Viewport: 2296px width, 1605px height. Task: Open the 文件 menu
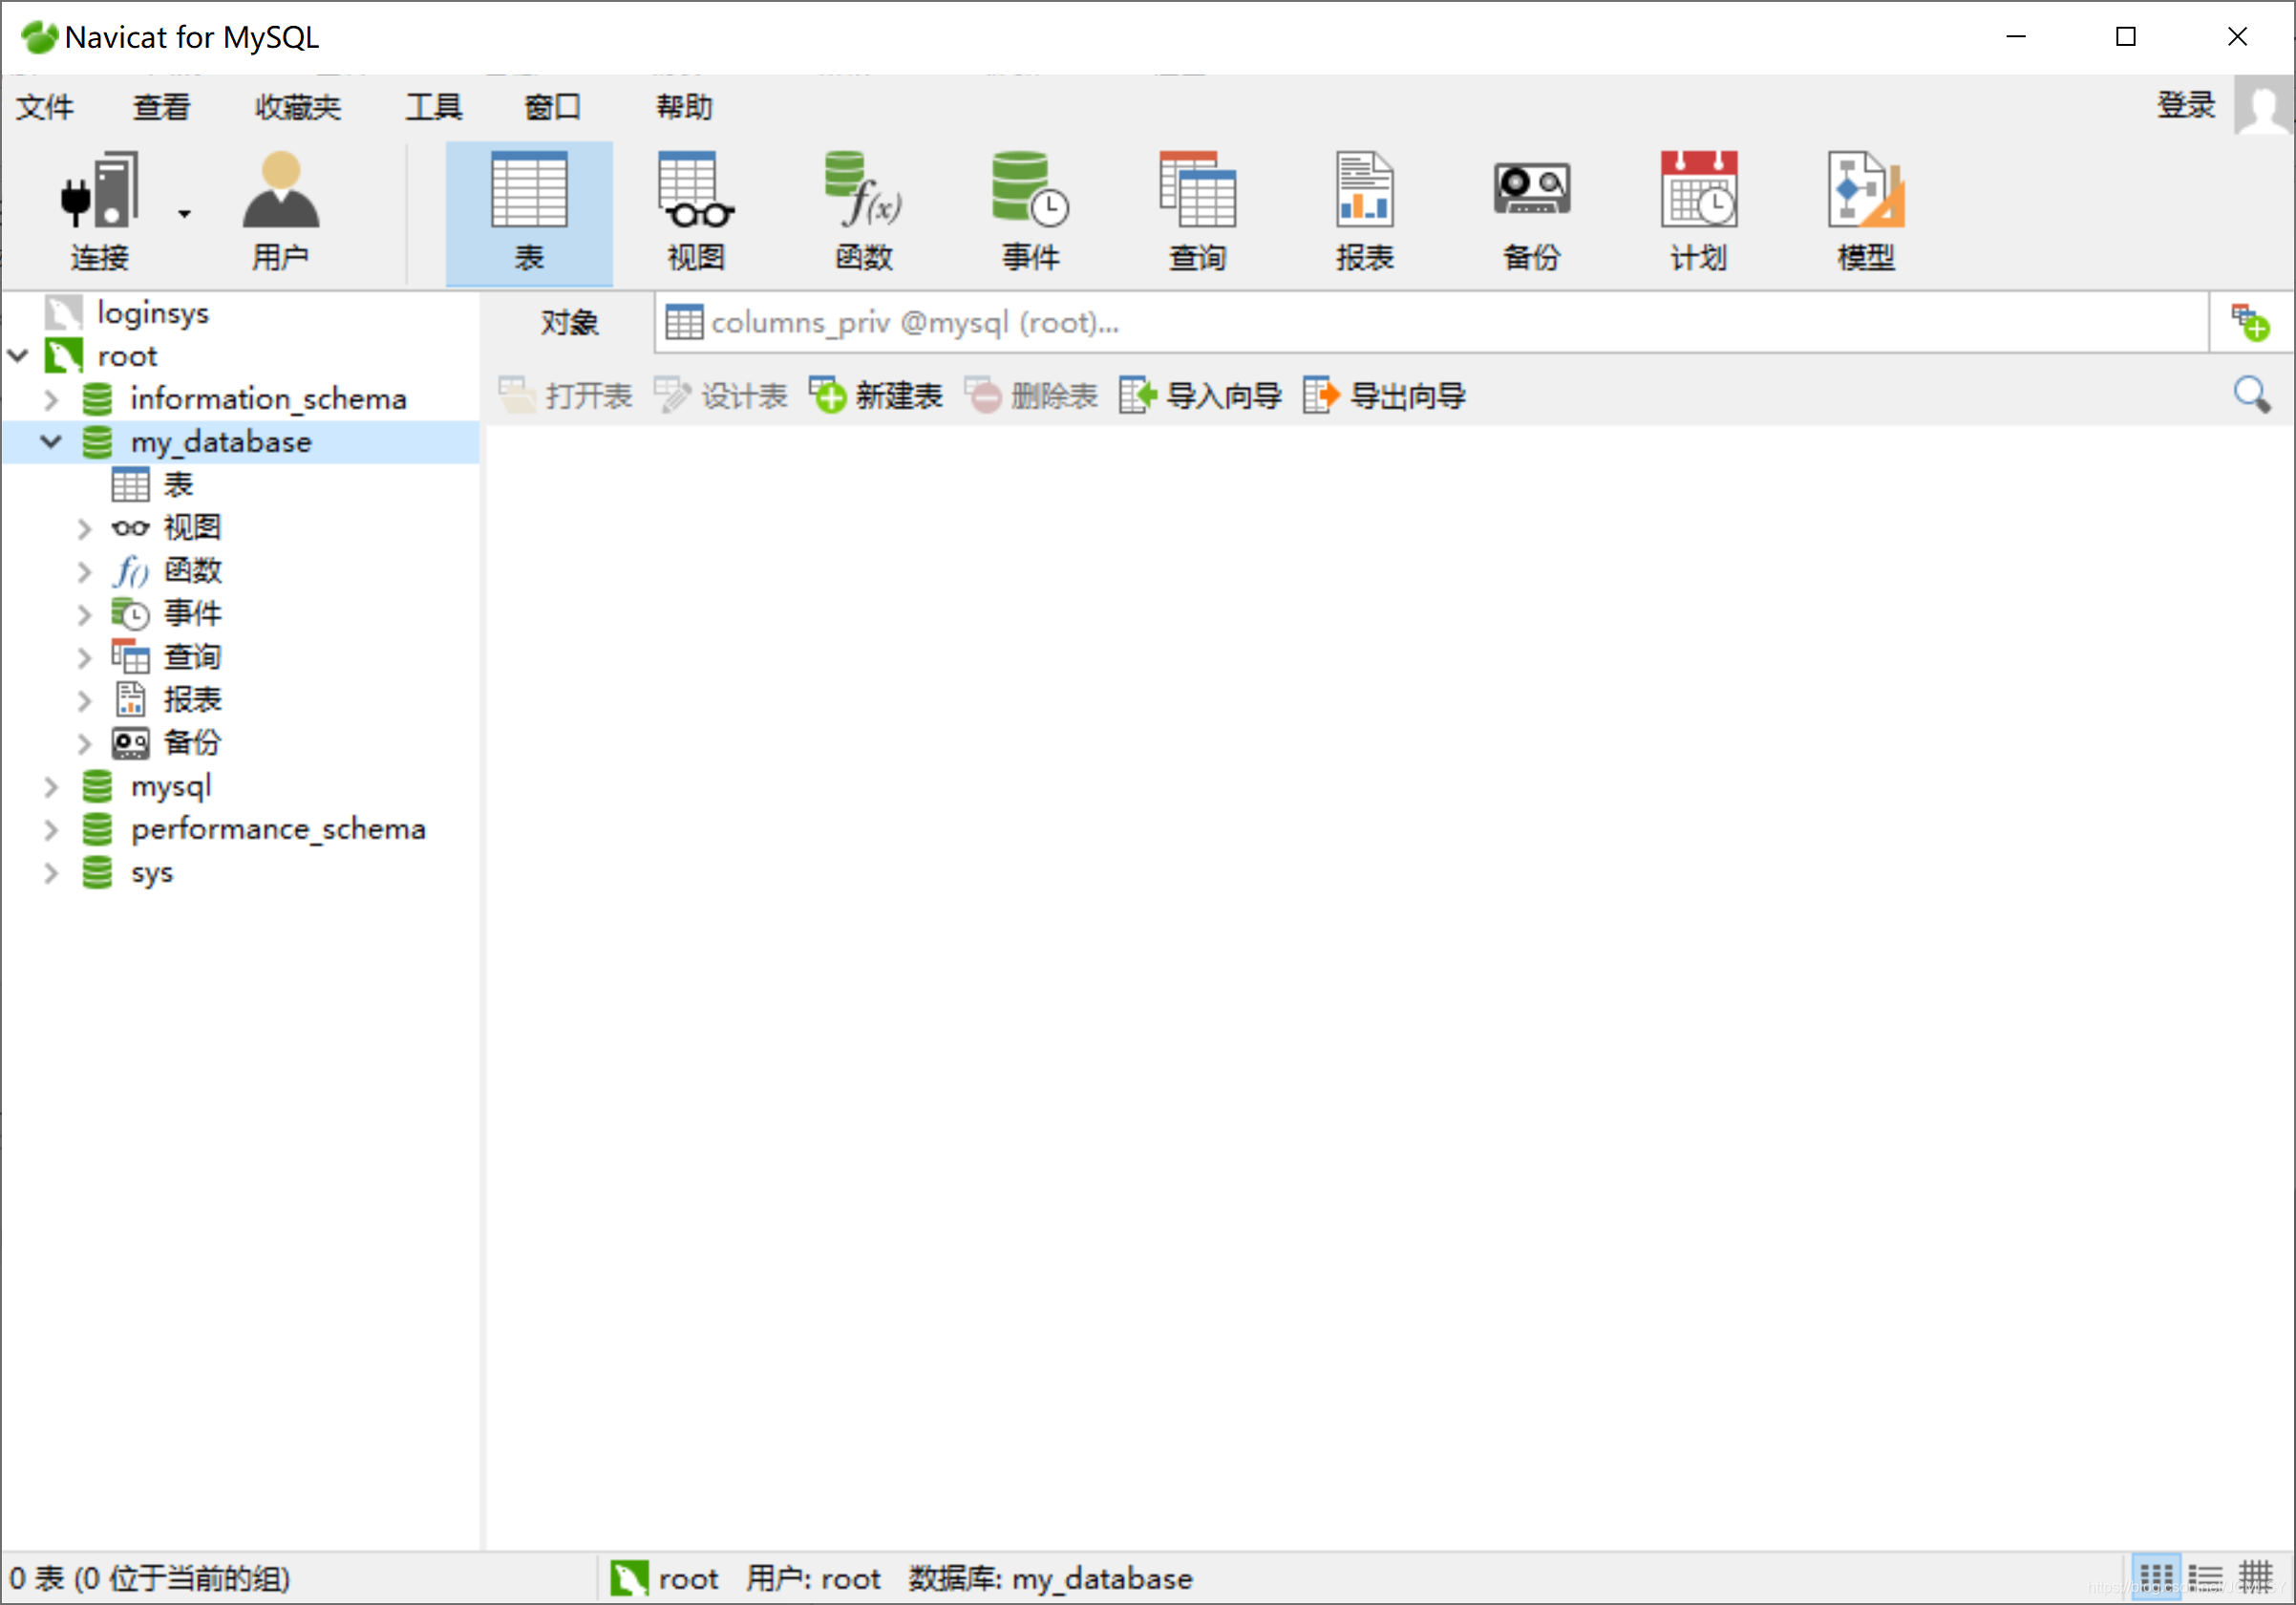coord(44,106)
